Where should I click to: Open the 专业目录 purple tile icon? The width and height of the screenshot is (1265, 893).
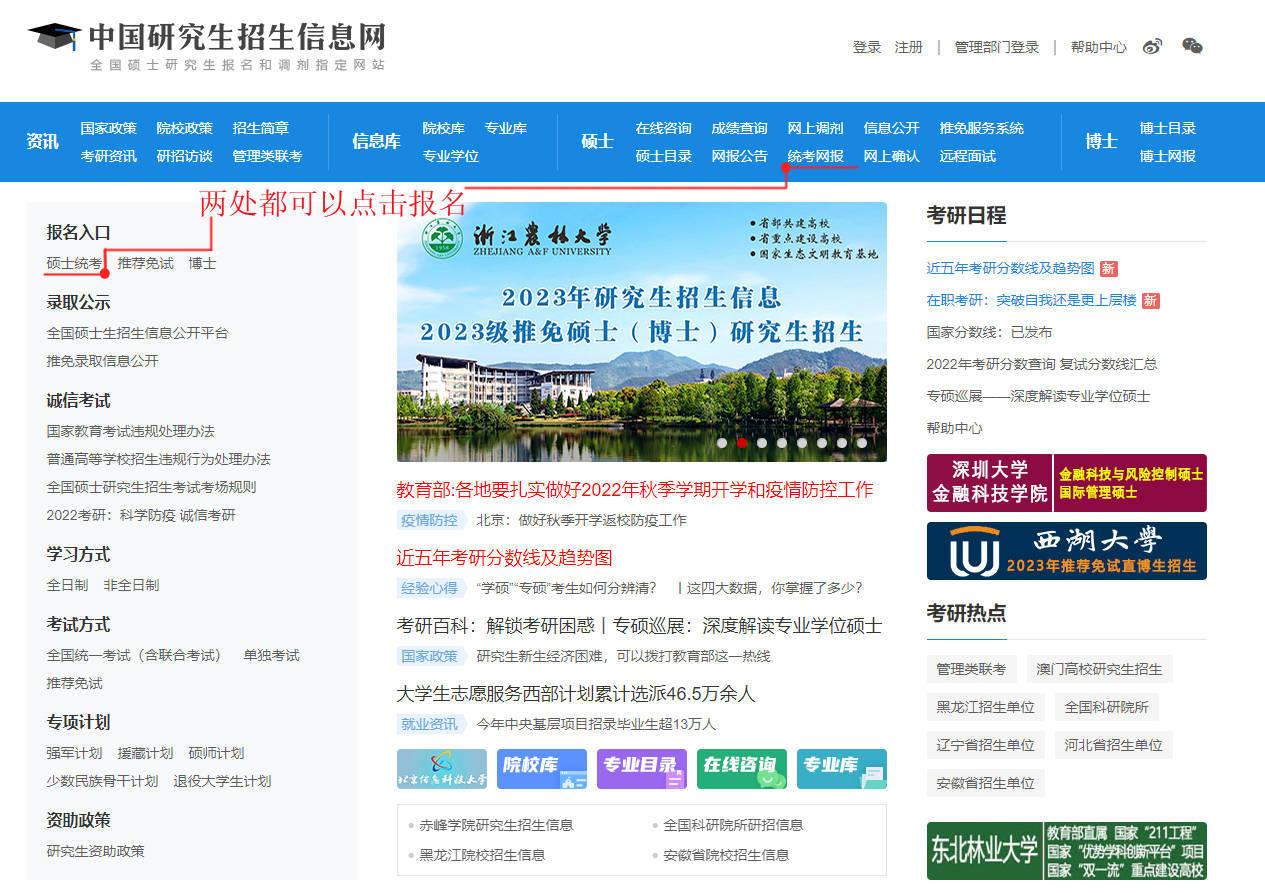(x=642, y=769)
